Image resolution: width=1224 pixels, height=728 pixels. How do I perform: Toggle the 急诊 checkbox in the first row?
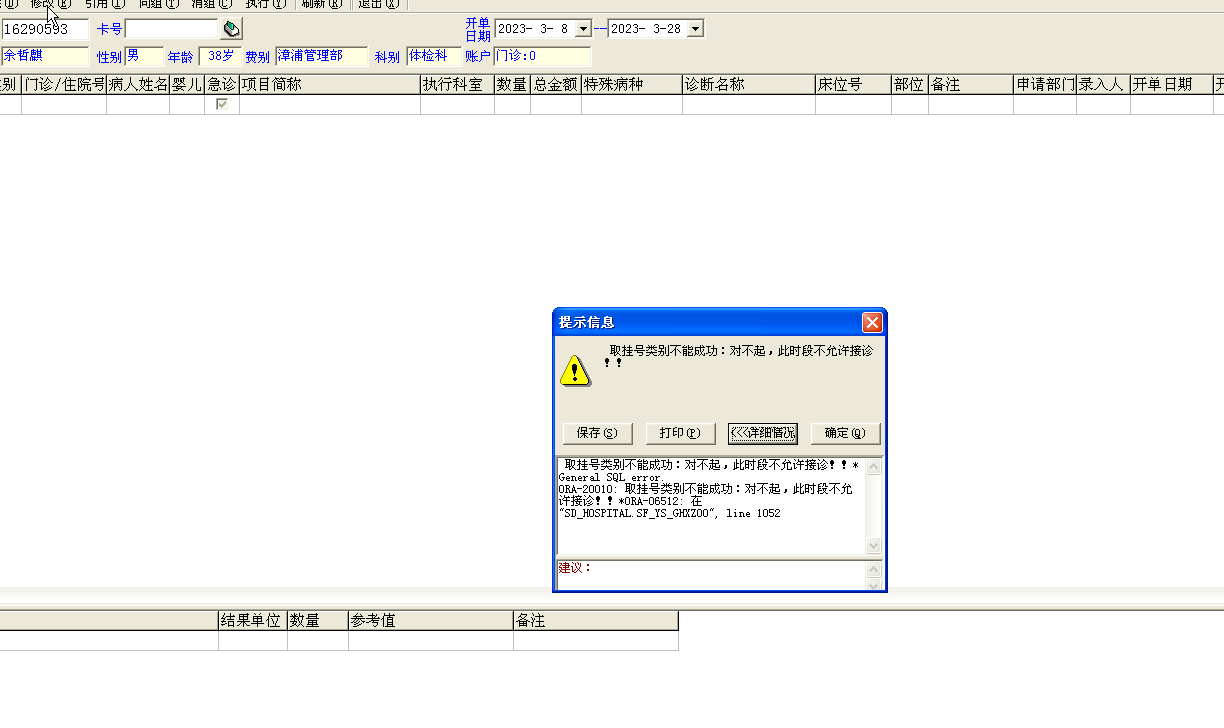click(222, 104)
